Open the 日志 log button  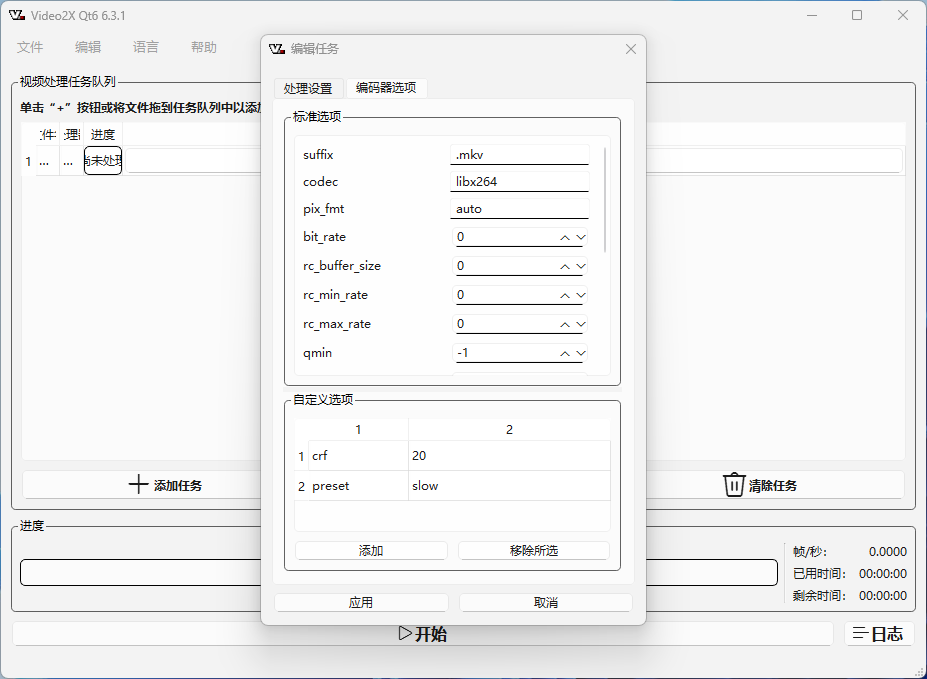[879, 634]
